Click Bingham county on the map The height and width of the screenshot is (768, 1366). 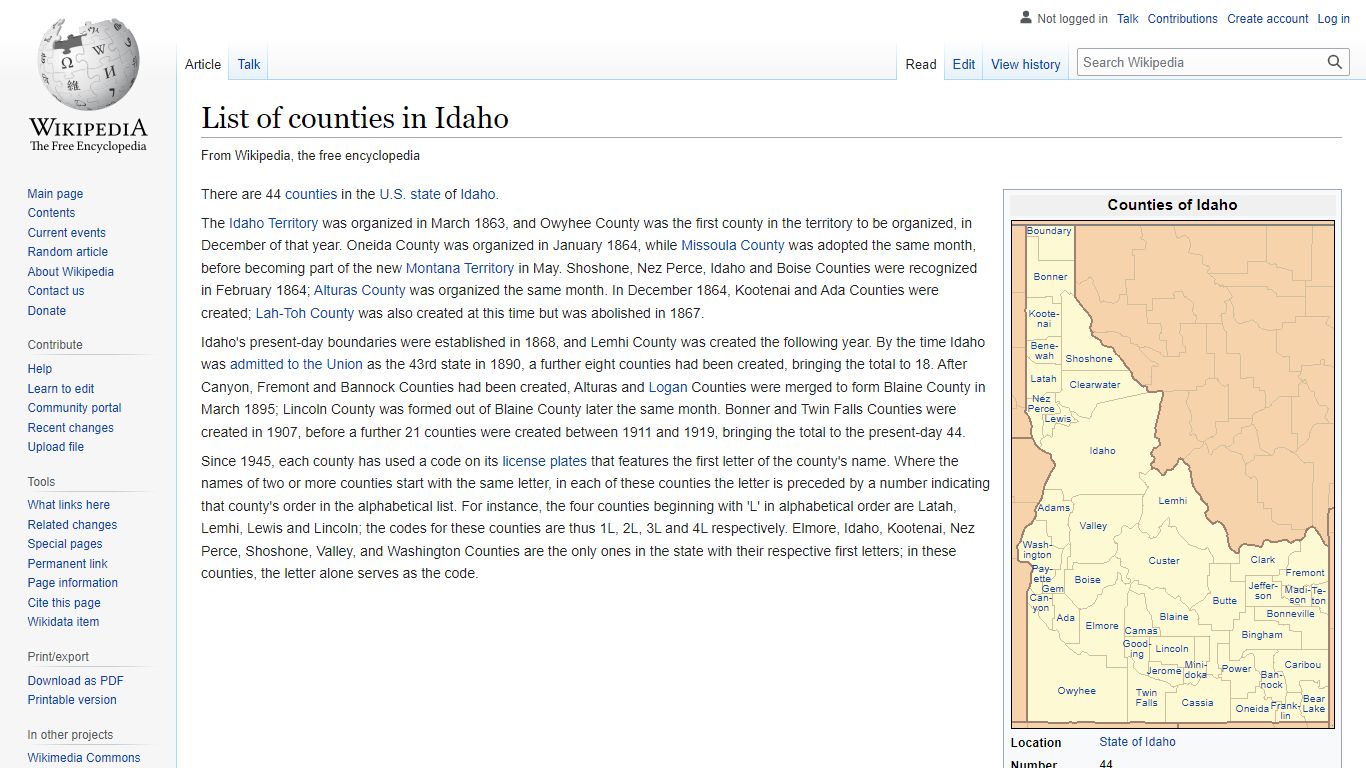pyautogui.click(x=1262, y=635)
